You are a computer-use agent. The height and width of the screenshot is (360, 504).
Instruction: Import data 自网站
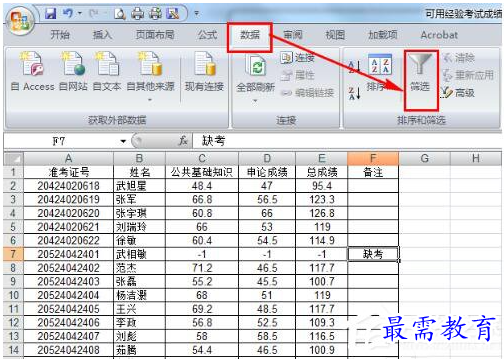73,72
